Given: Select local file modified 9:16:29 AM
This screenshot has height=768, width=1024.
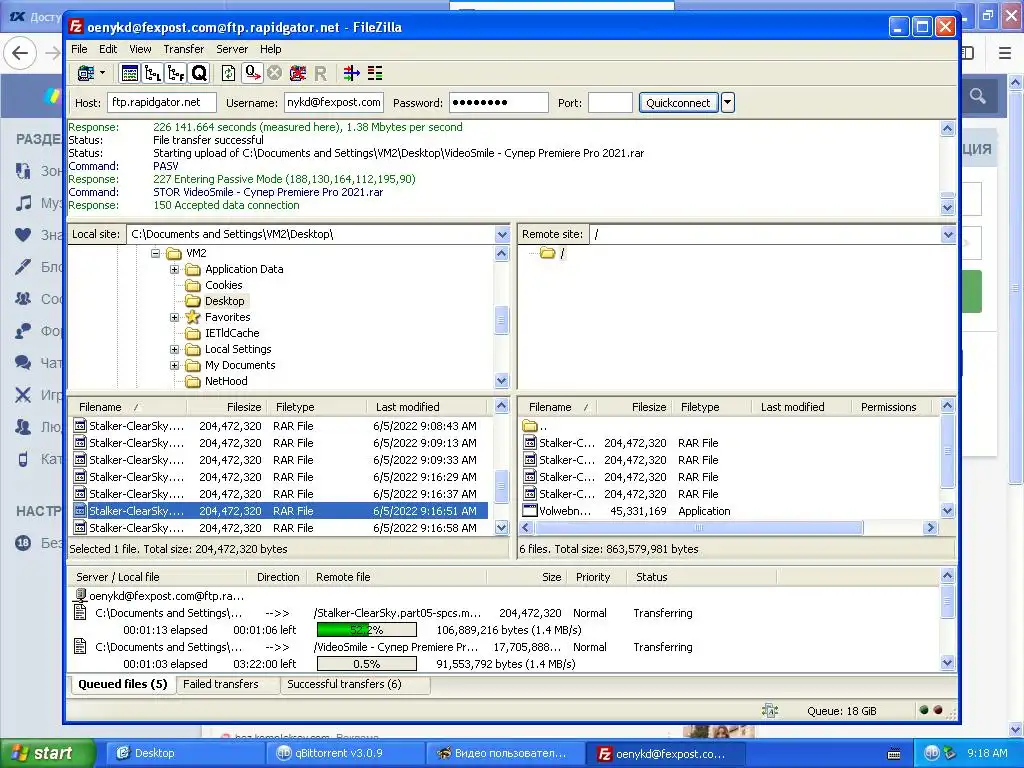Looking at the screenshot, I should 279,477.
